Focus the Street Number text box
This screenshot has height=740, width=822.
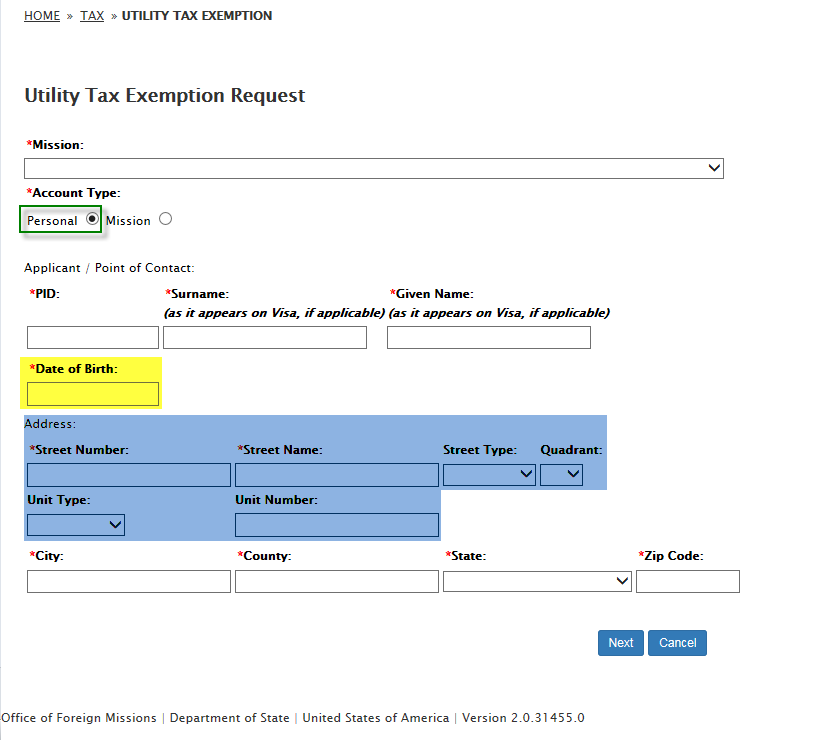(129, 475)
